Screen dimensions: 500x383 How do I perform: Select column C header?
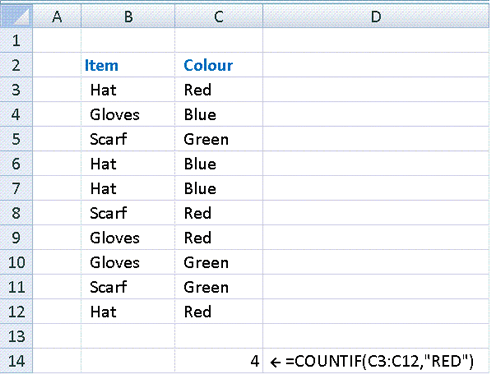click(x=219, y=16)
